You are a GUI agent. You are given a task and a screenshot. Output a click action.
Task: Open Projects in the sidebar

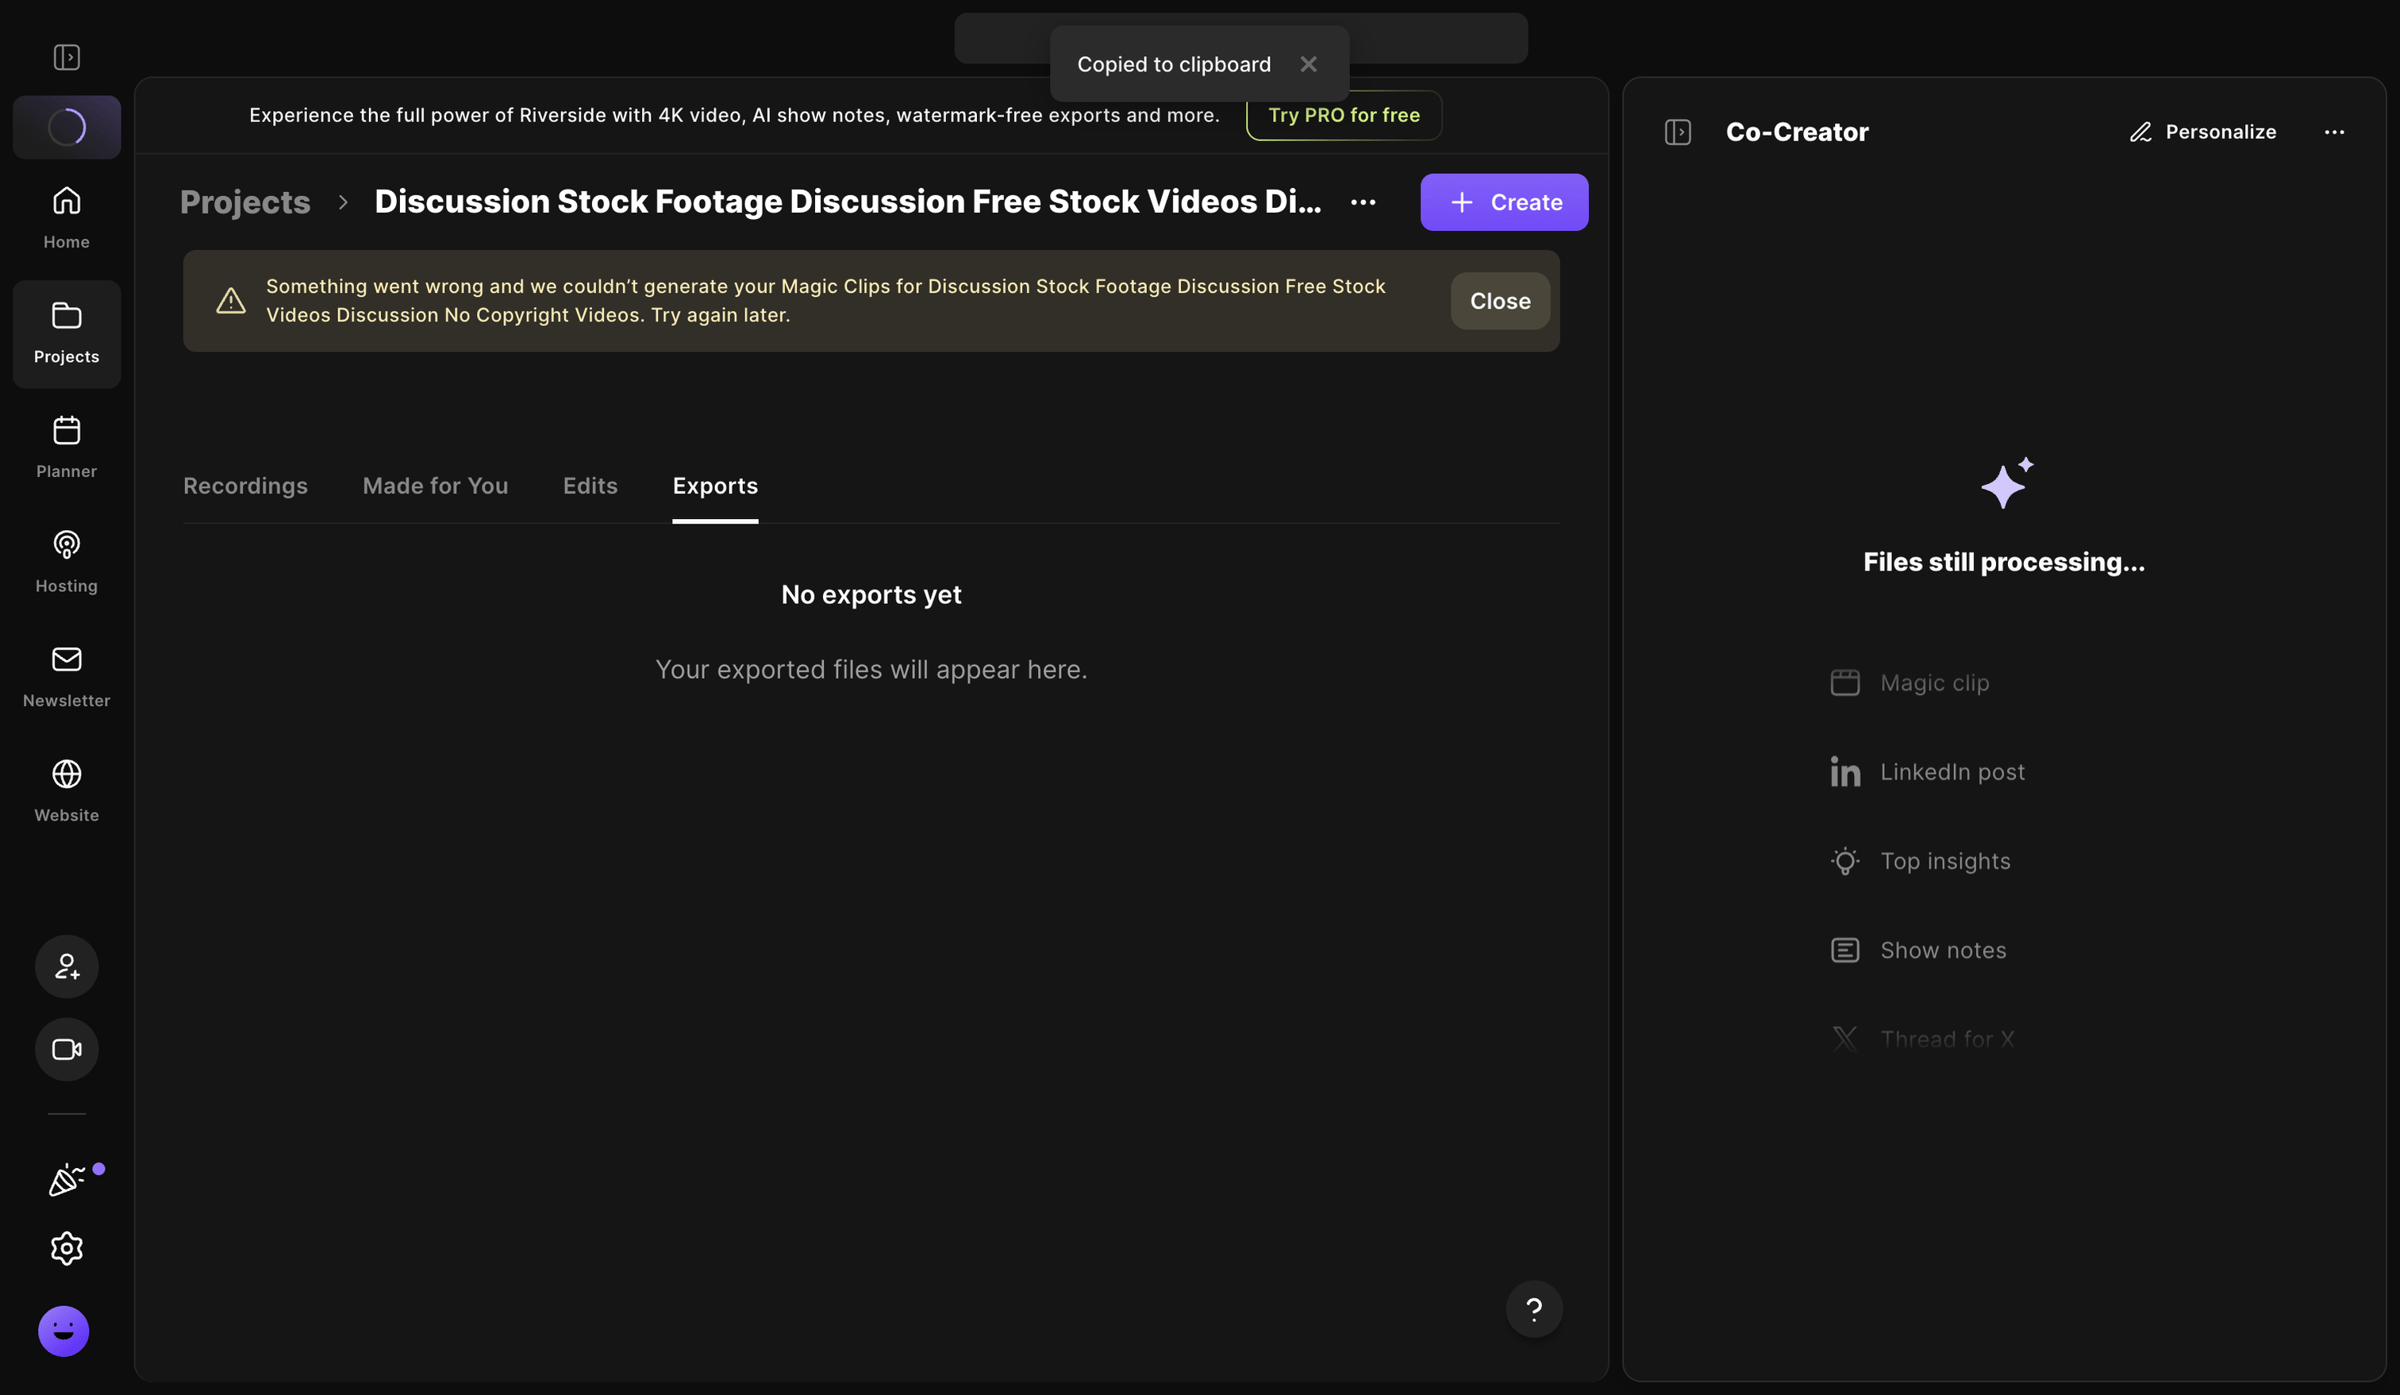pos(67,333)
